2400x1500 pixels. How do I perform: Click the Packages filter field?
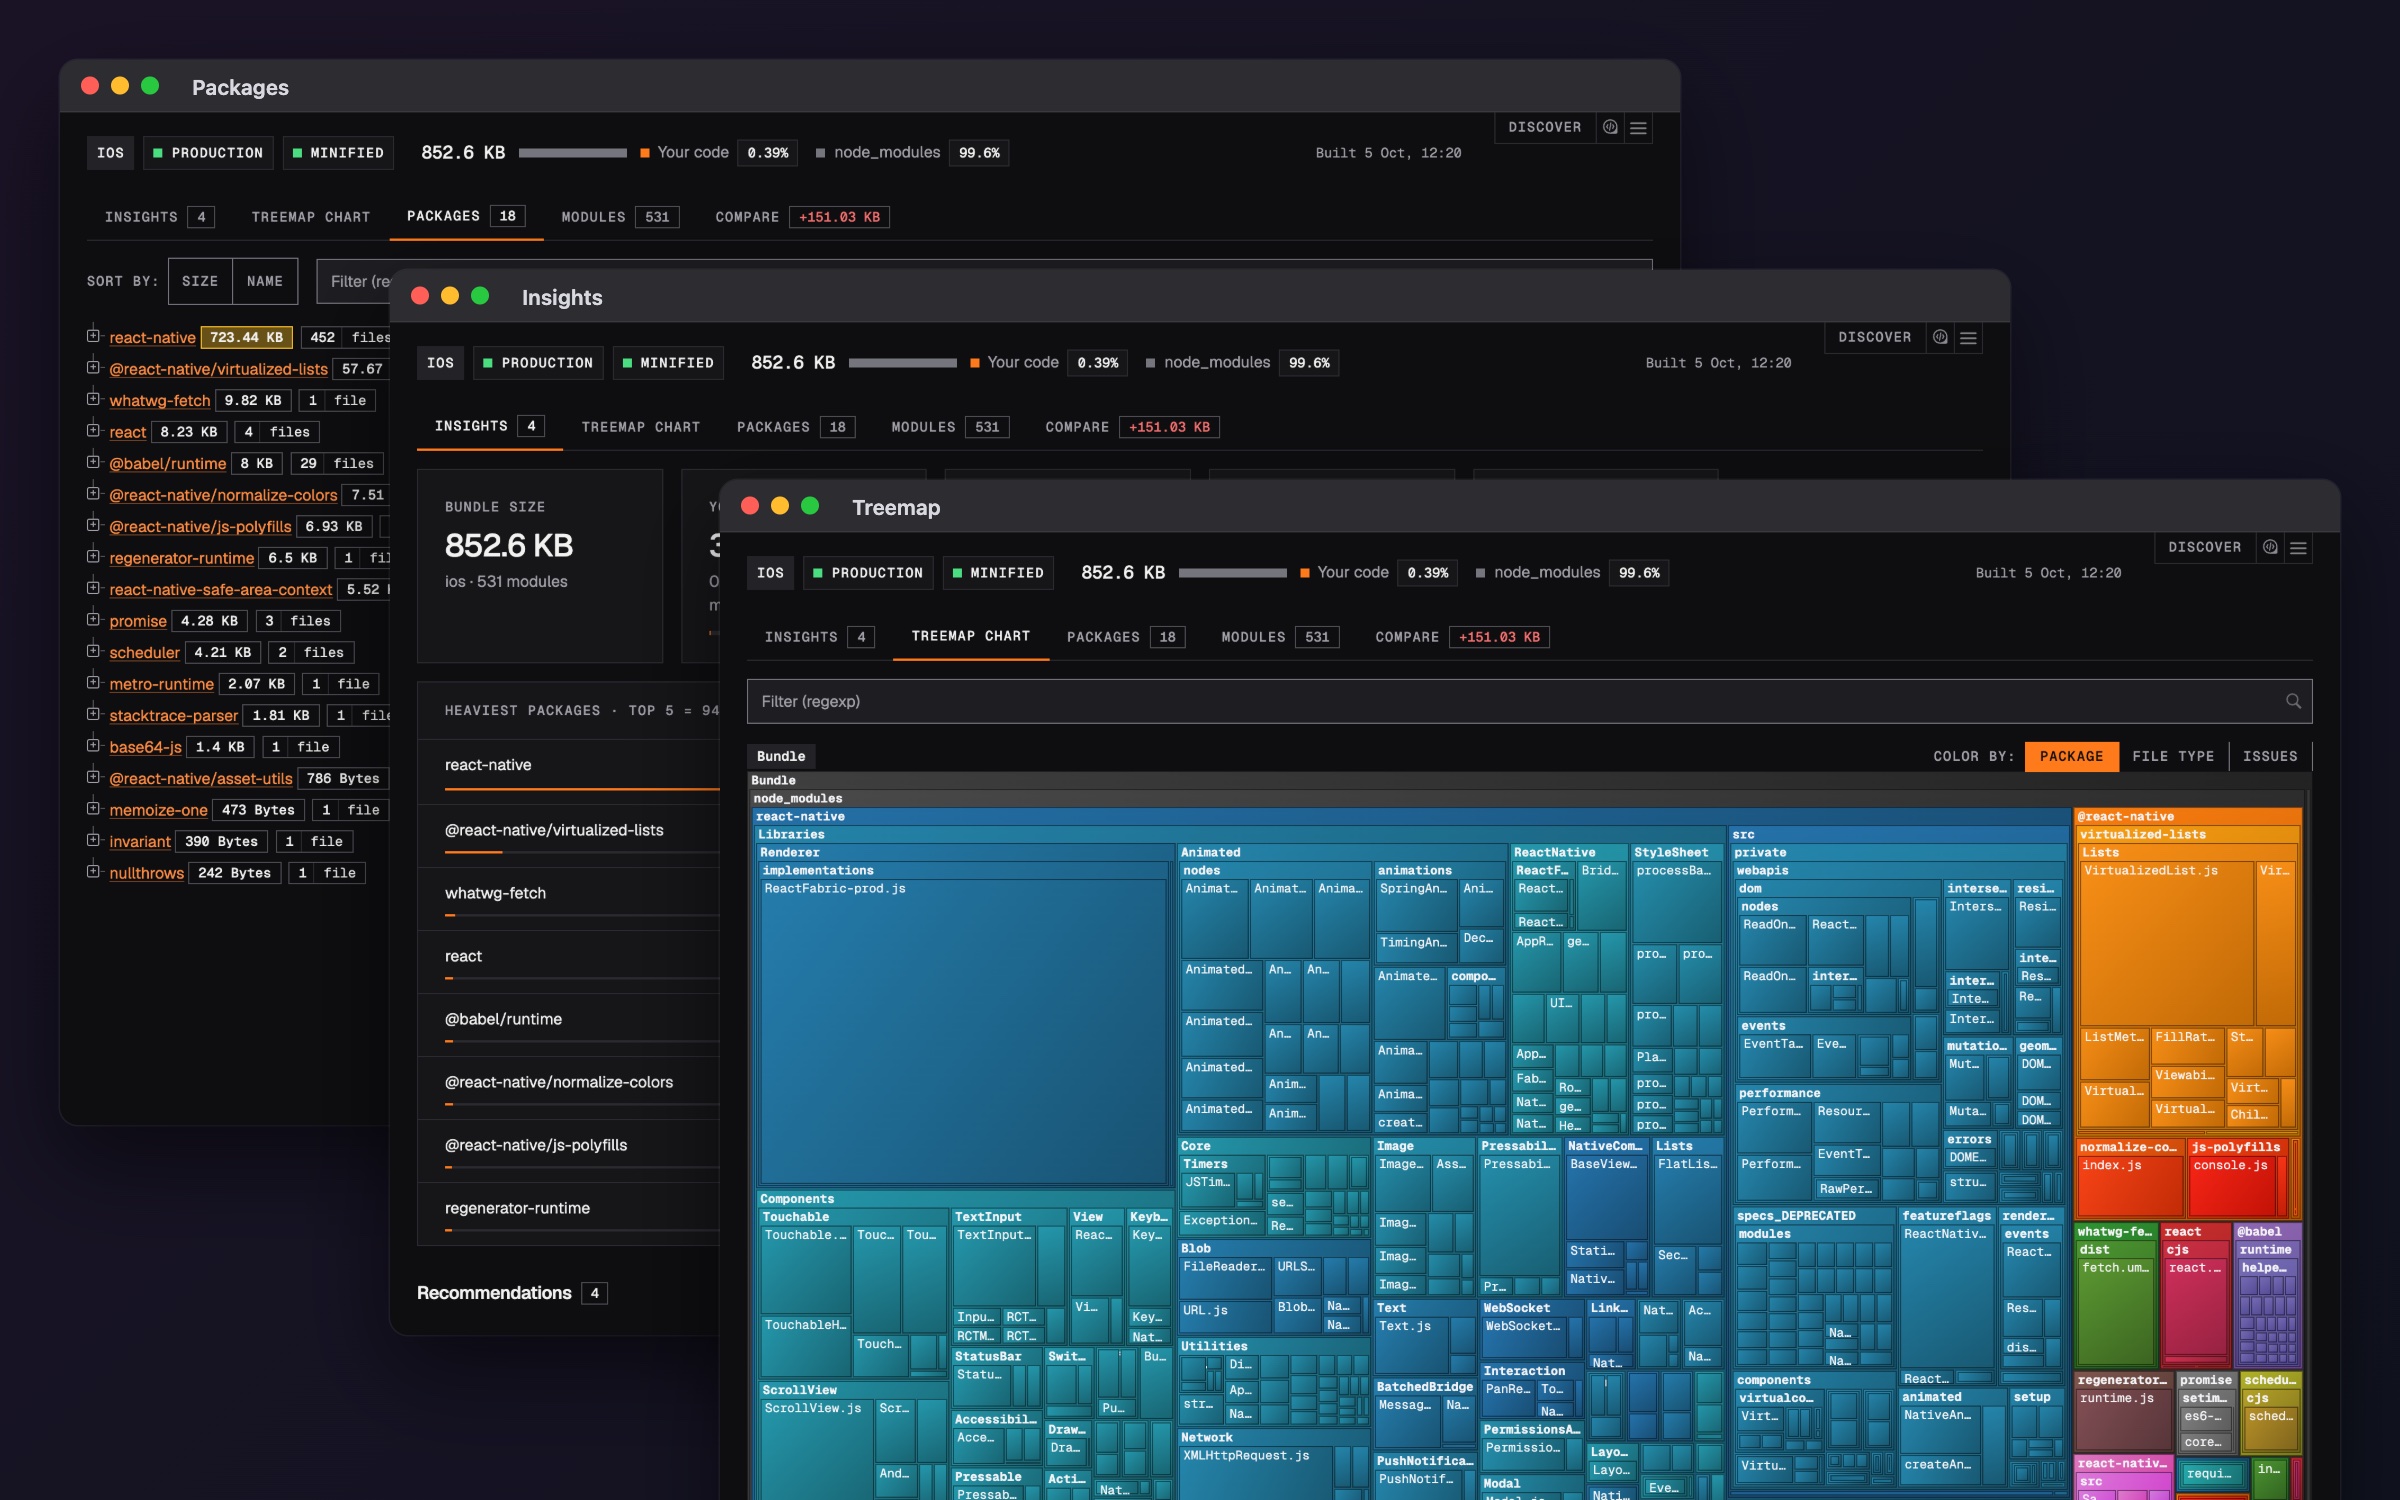(355, 281)
